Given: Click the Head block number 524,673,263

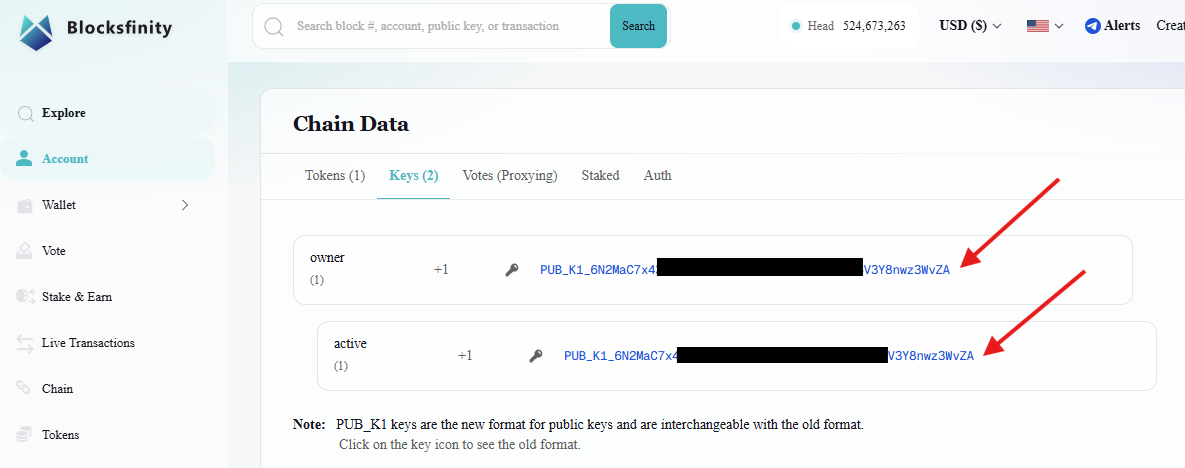Looking at the screenshot, I should point(874,26).
